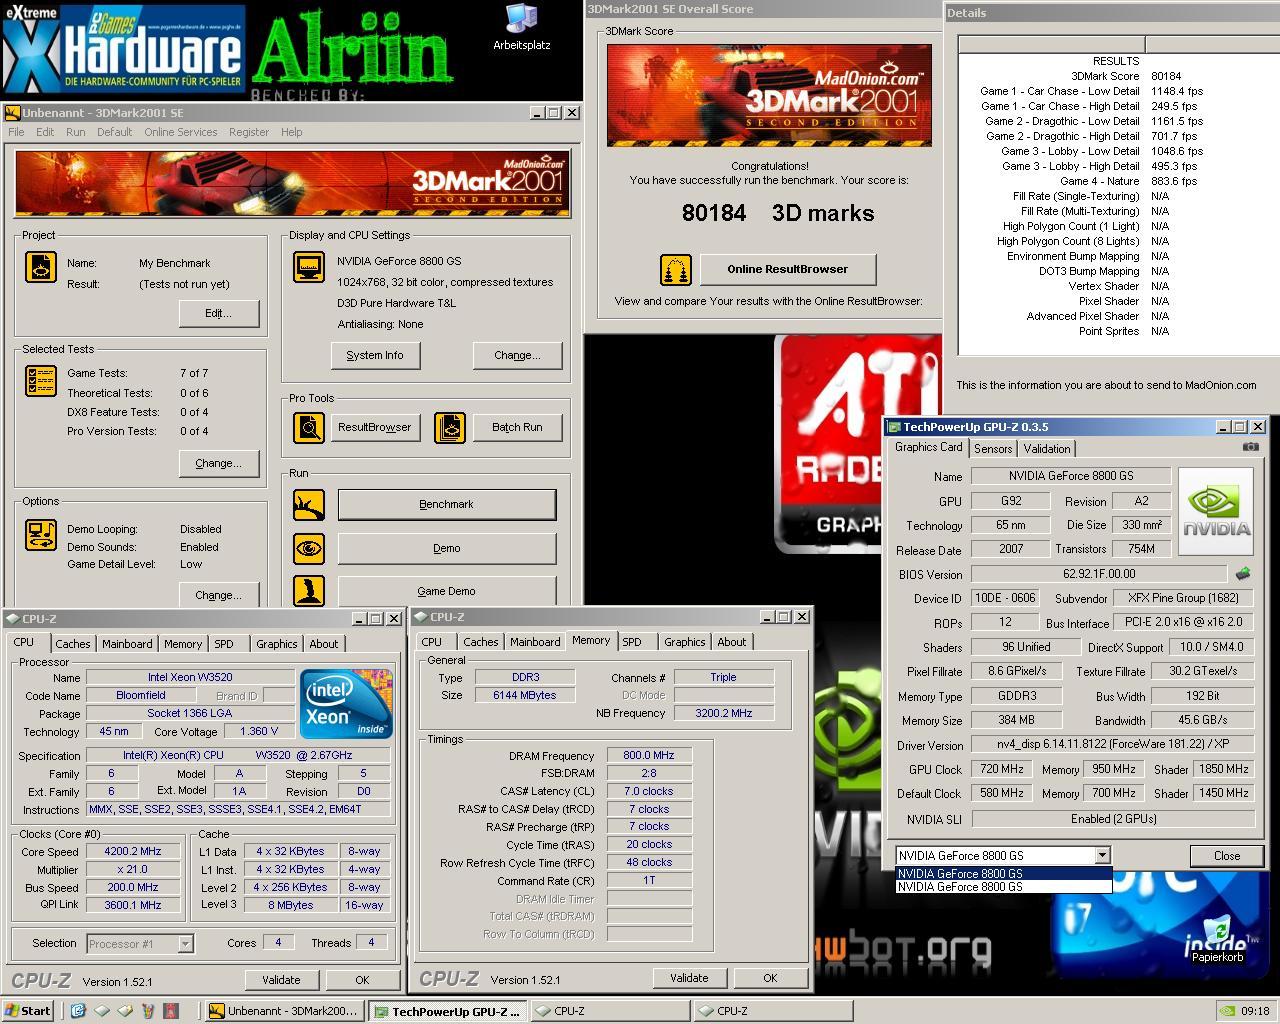Click Close button in GPU-Z
This screenshot has height=1024, width=1280.
click(1227, 856)
